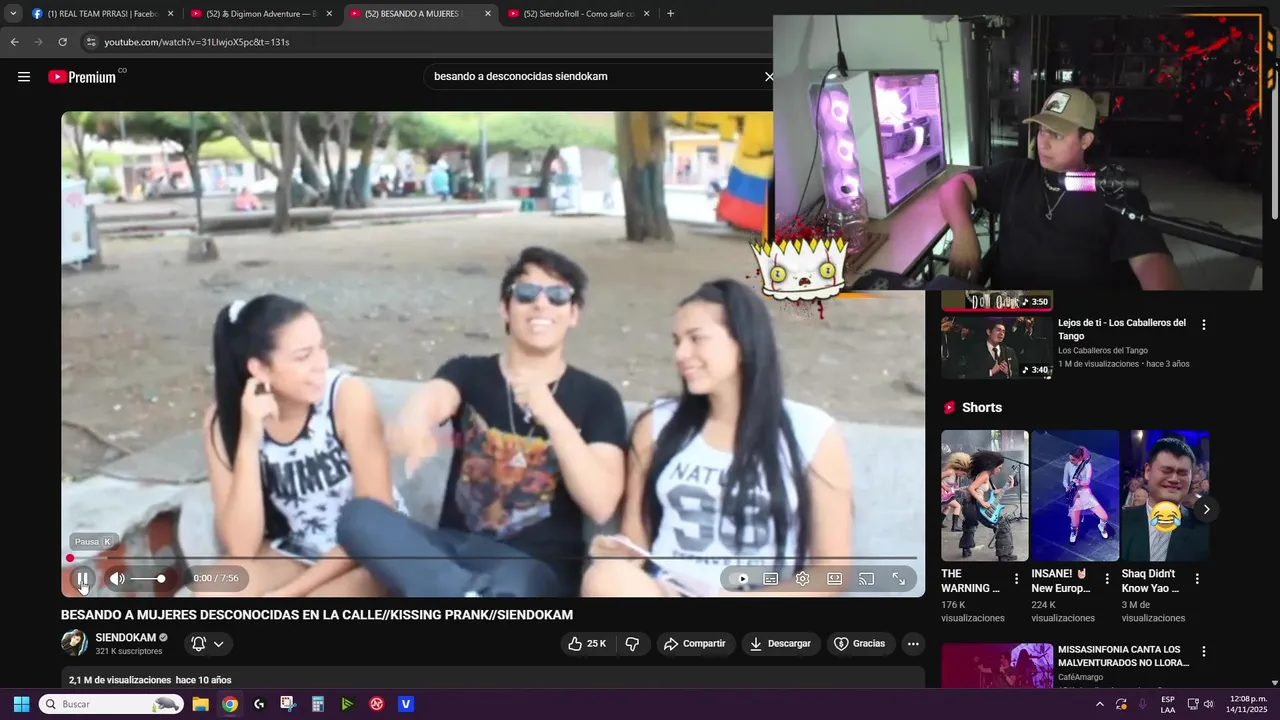Image resolution: width=1280 pixels, height=720 pixels.
Task: Open the Snipping Tool taskbar icon
Action: point(288,704)
